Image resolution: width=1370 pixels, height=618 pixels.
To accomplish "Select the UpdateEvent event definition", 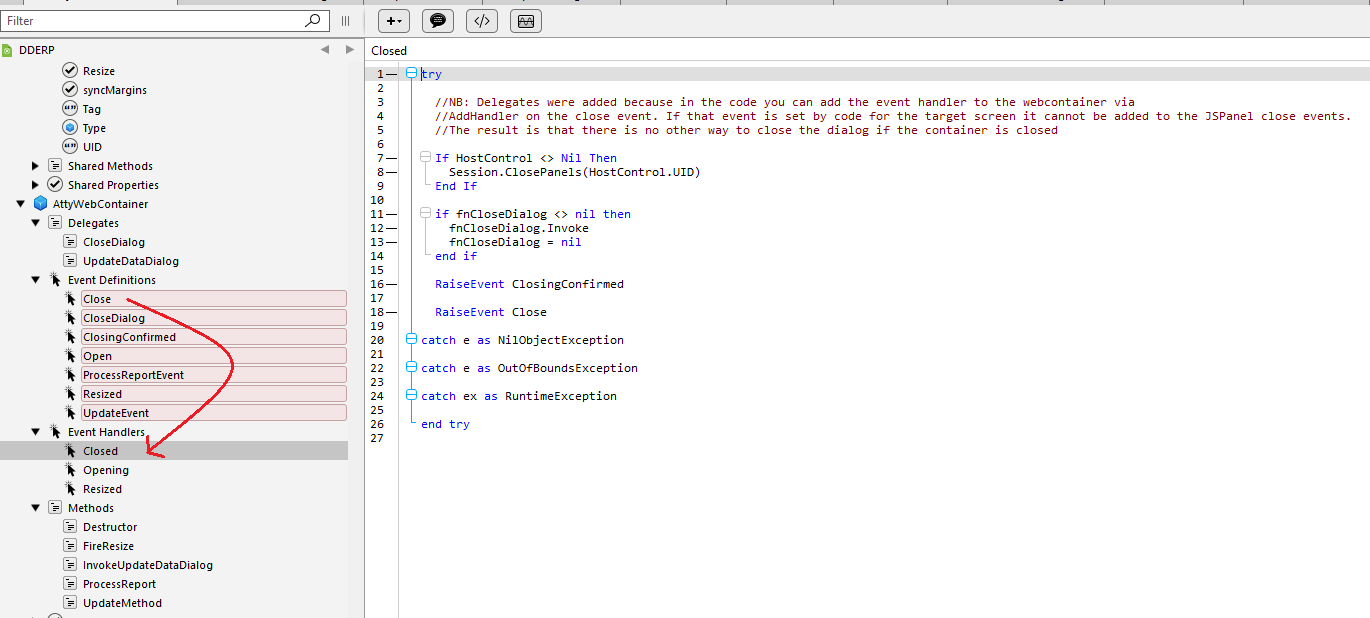I will click(214, 413).
